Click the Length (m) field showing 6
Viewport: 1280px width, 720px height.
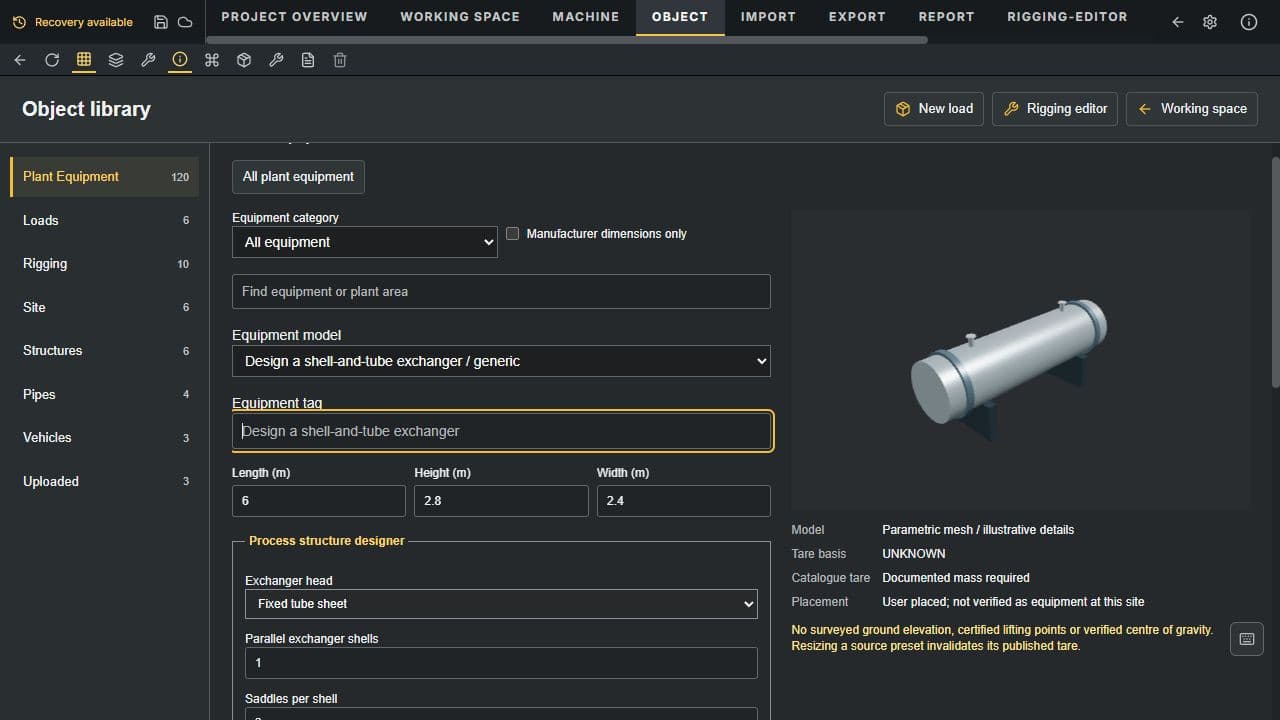319,501
